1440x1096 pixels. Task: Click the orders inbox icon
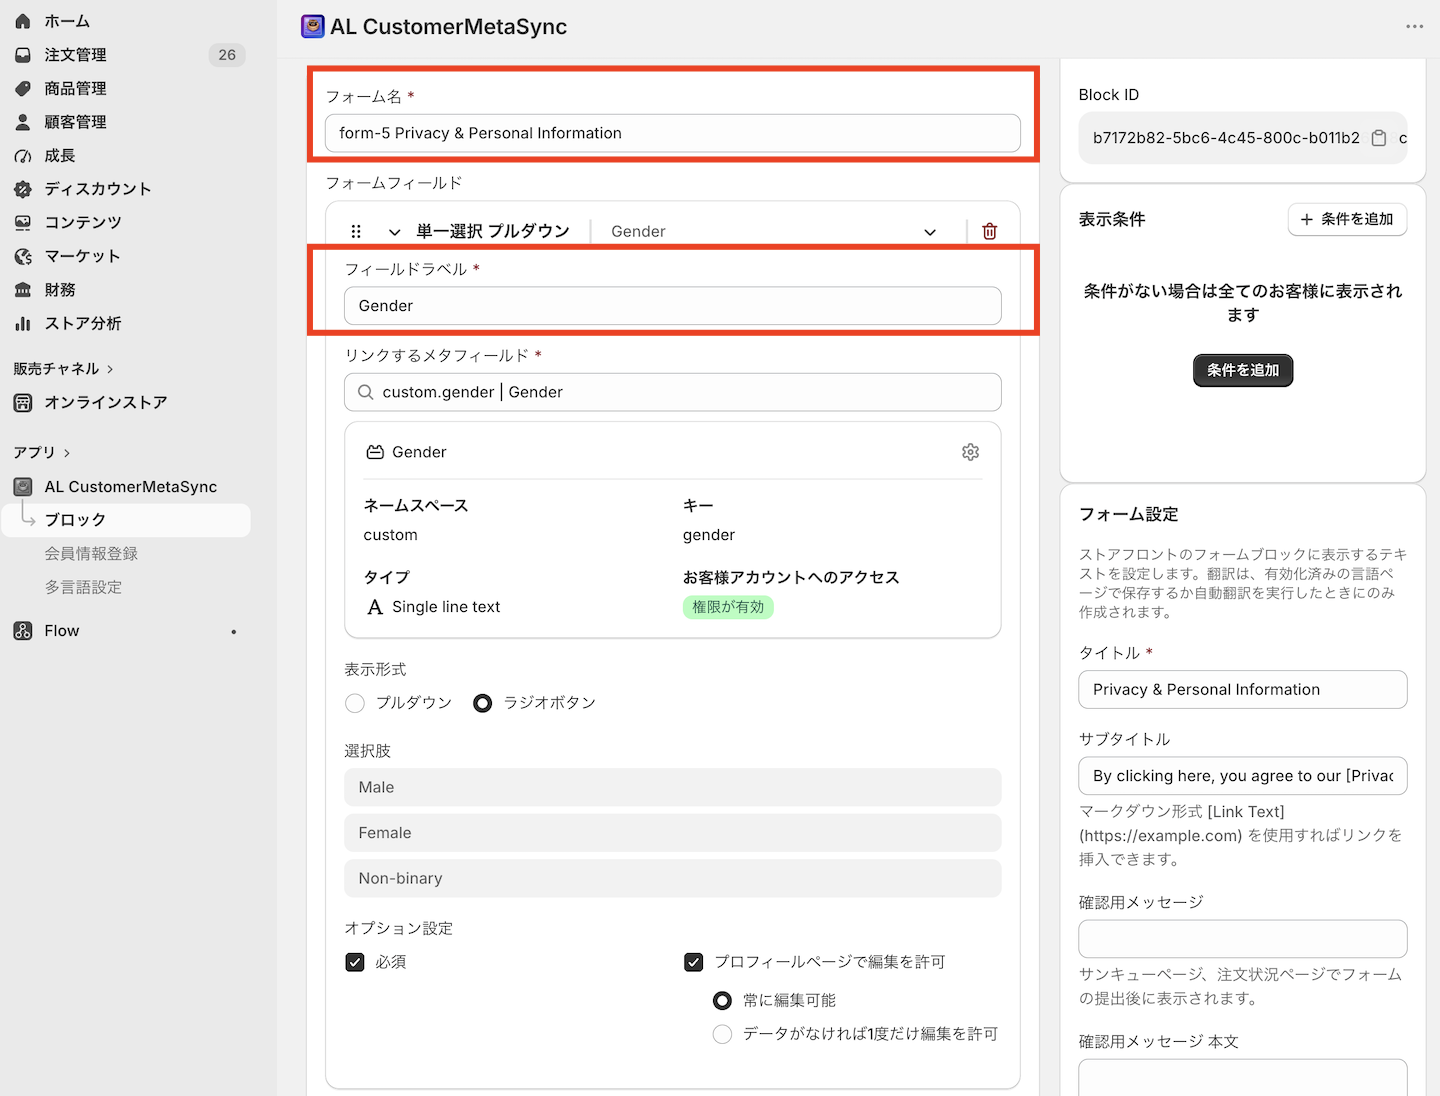[x=23, y=55]
